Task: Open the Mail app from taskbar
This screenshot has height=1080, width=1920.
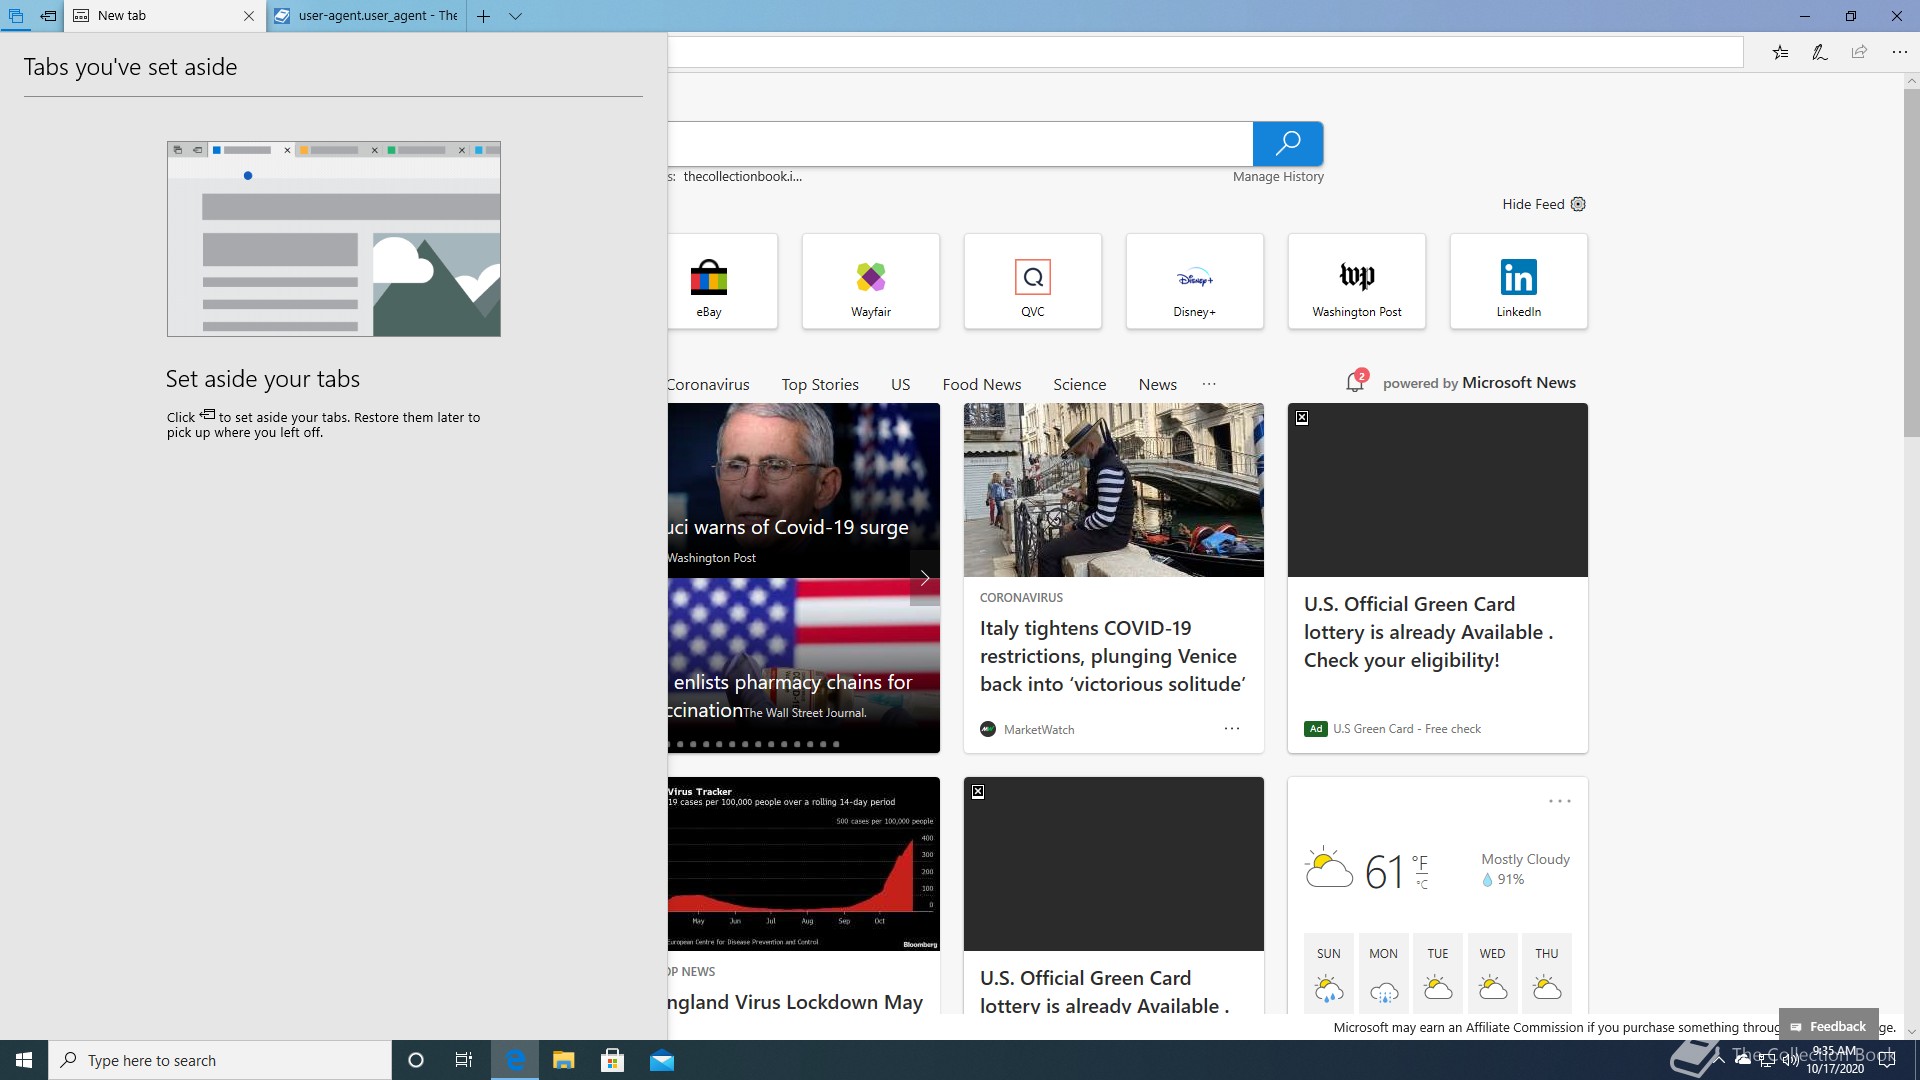Action: click(x=662, y=1060)
